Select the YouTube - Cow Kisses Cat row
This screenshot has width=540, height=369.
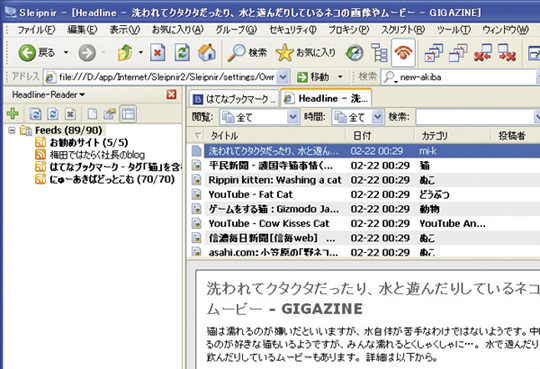365,223
